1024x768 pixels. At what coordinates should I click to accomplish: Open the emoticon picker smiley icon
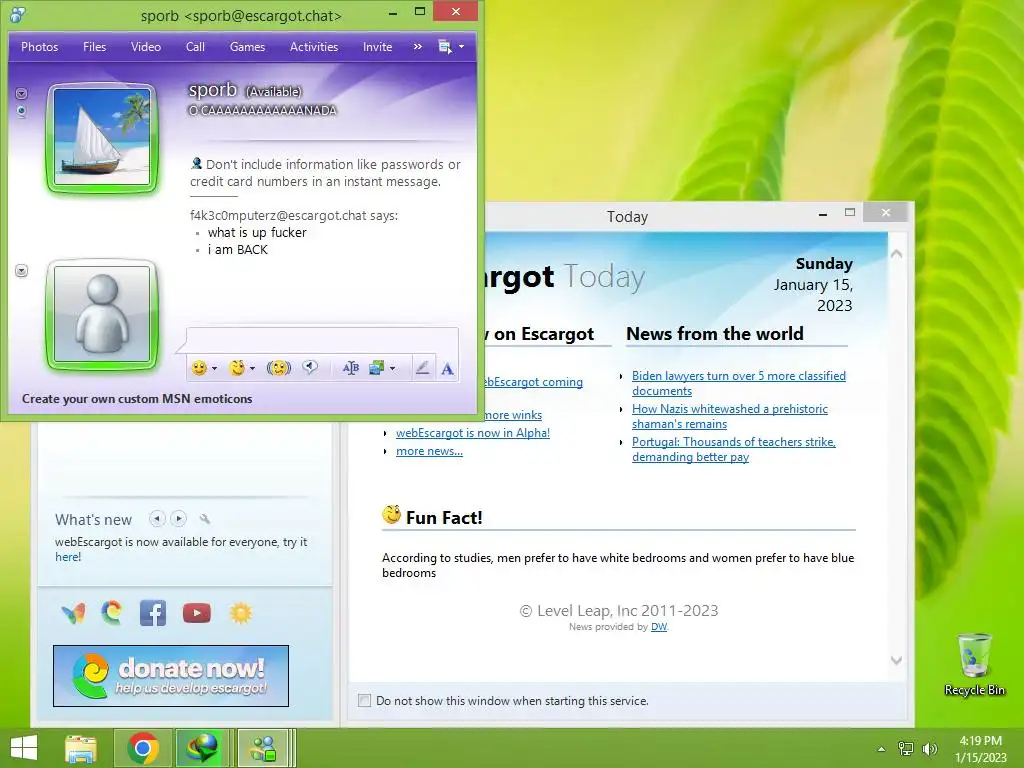[199, 368]
